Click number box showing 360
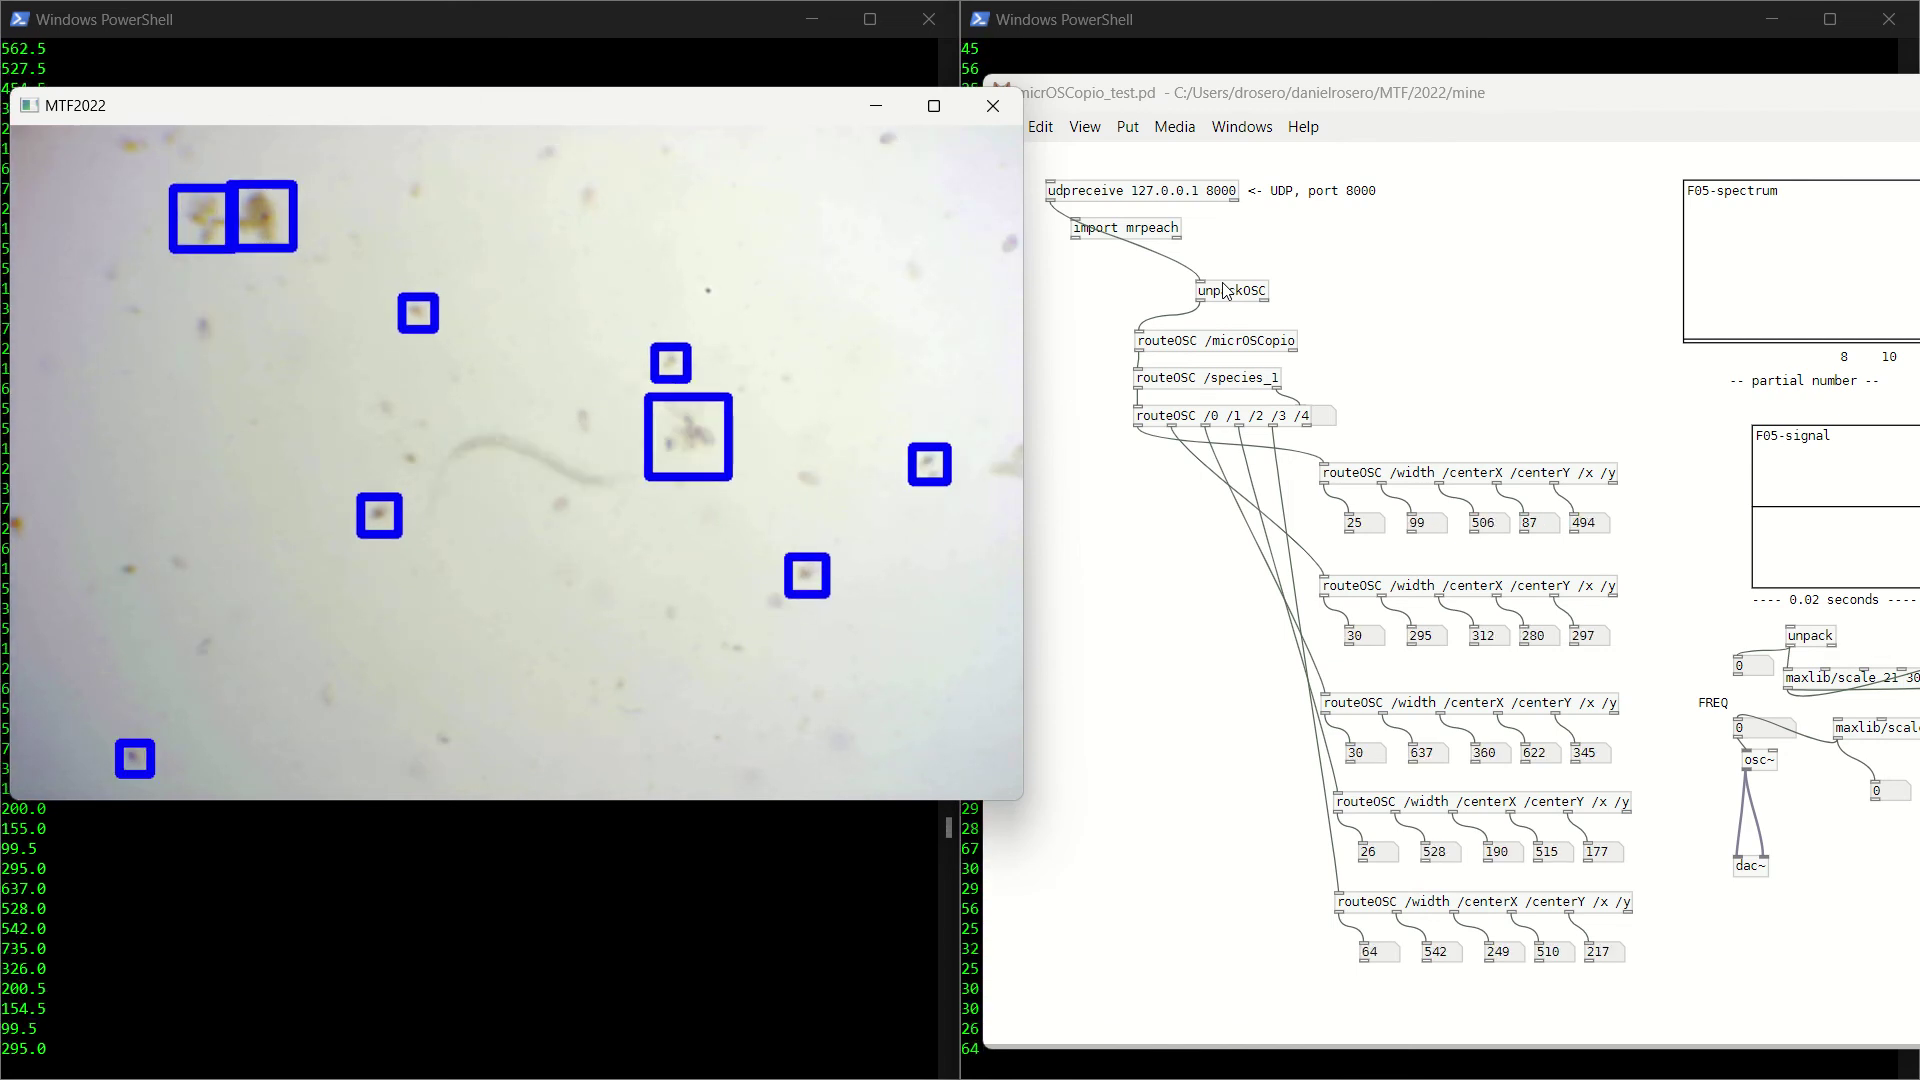1920x1080 pixels. (1490, 753)
